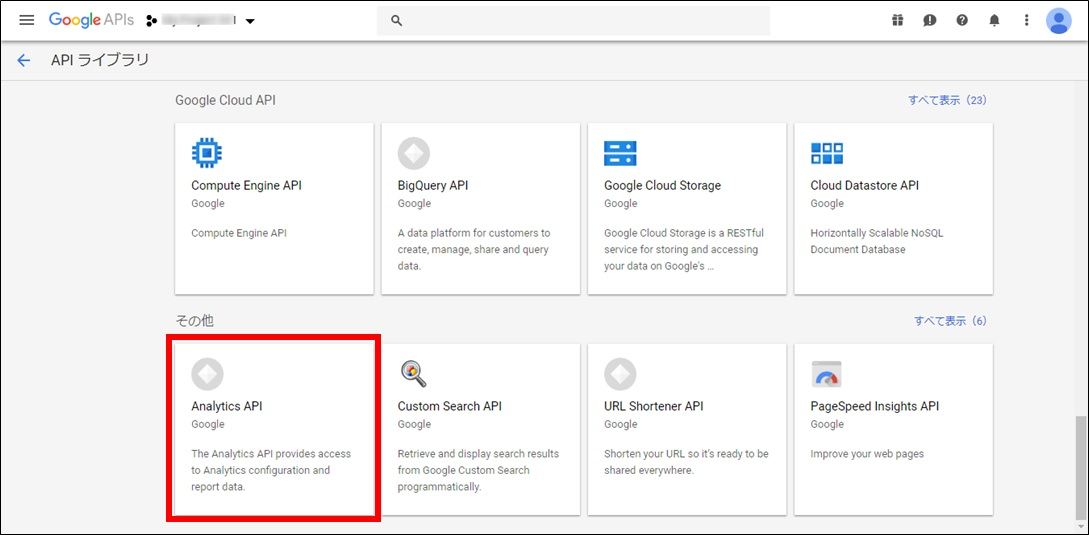This screenshot has height=535, width=1089.
Task: Show all 23 Google Cloud APIs
Action: click(x=947, y=100)
